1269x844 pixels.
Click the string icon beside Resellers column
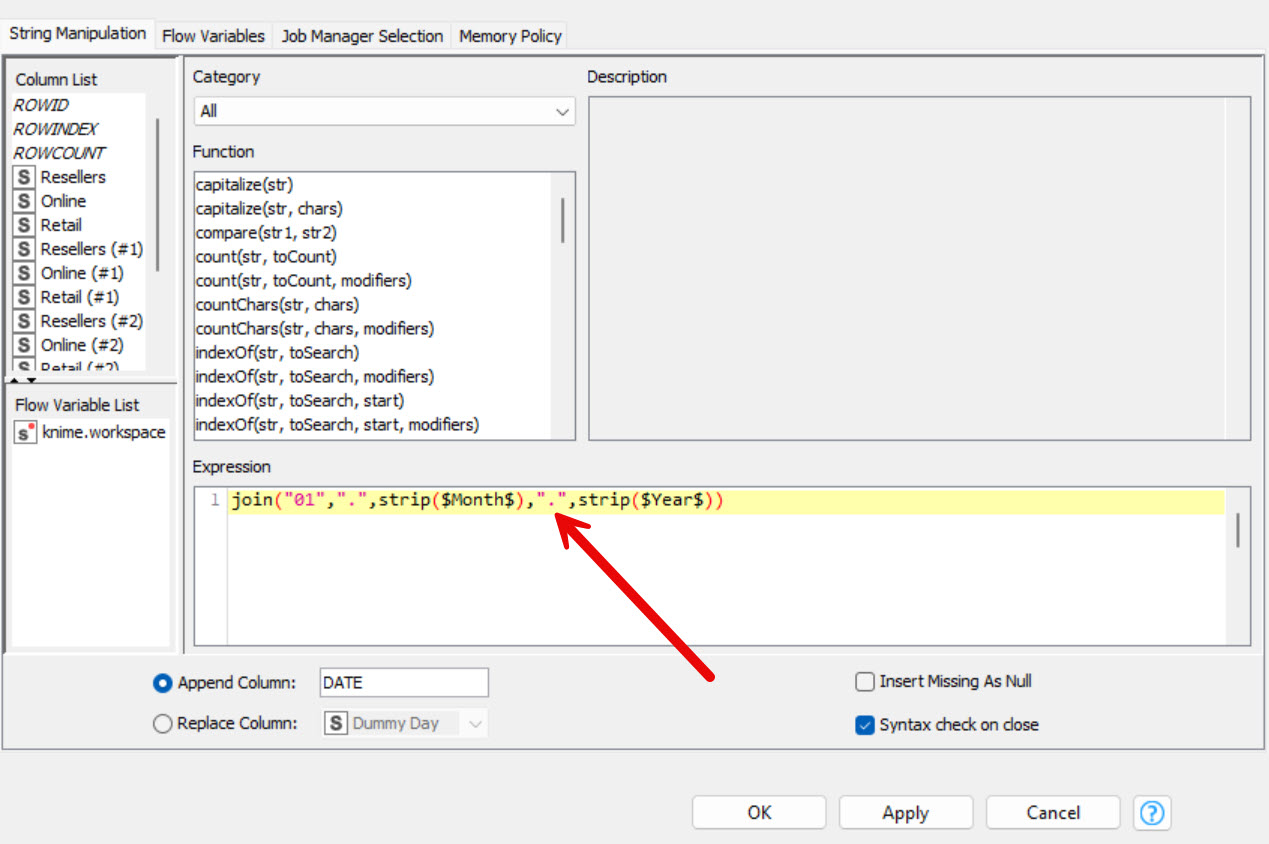coord(23,176)
